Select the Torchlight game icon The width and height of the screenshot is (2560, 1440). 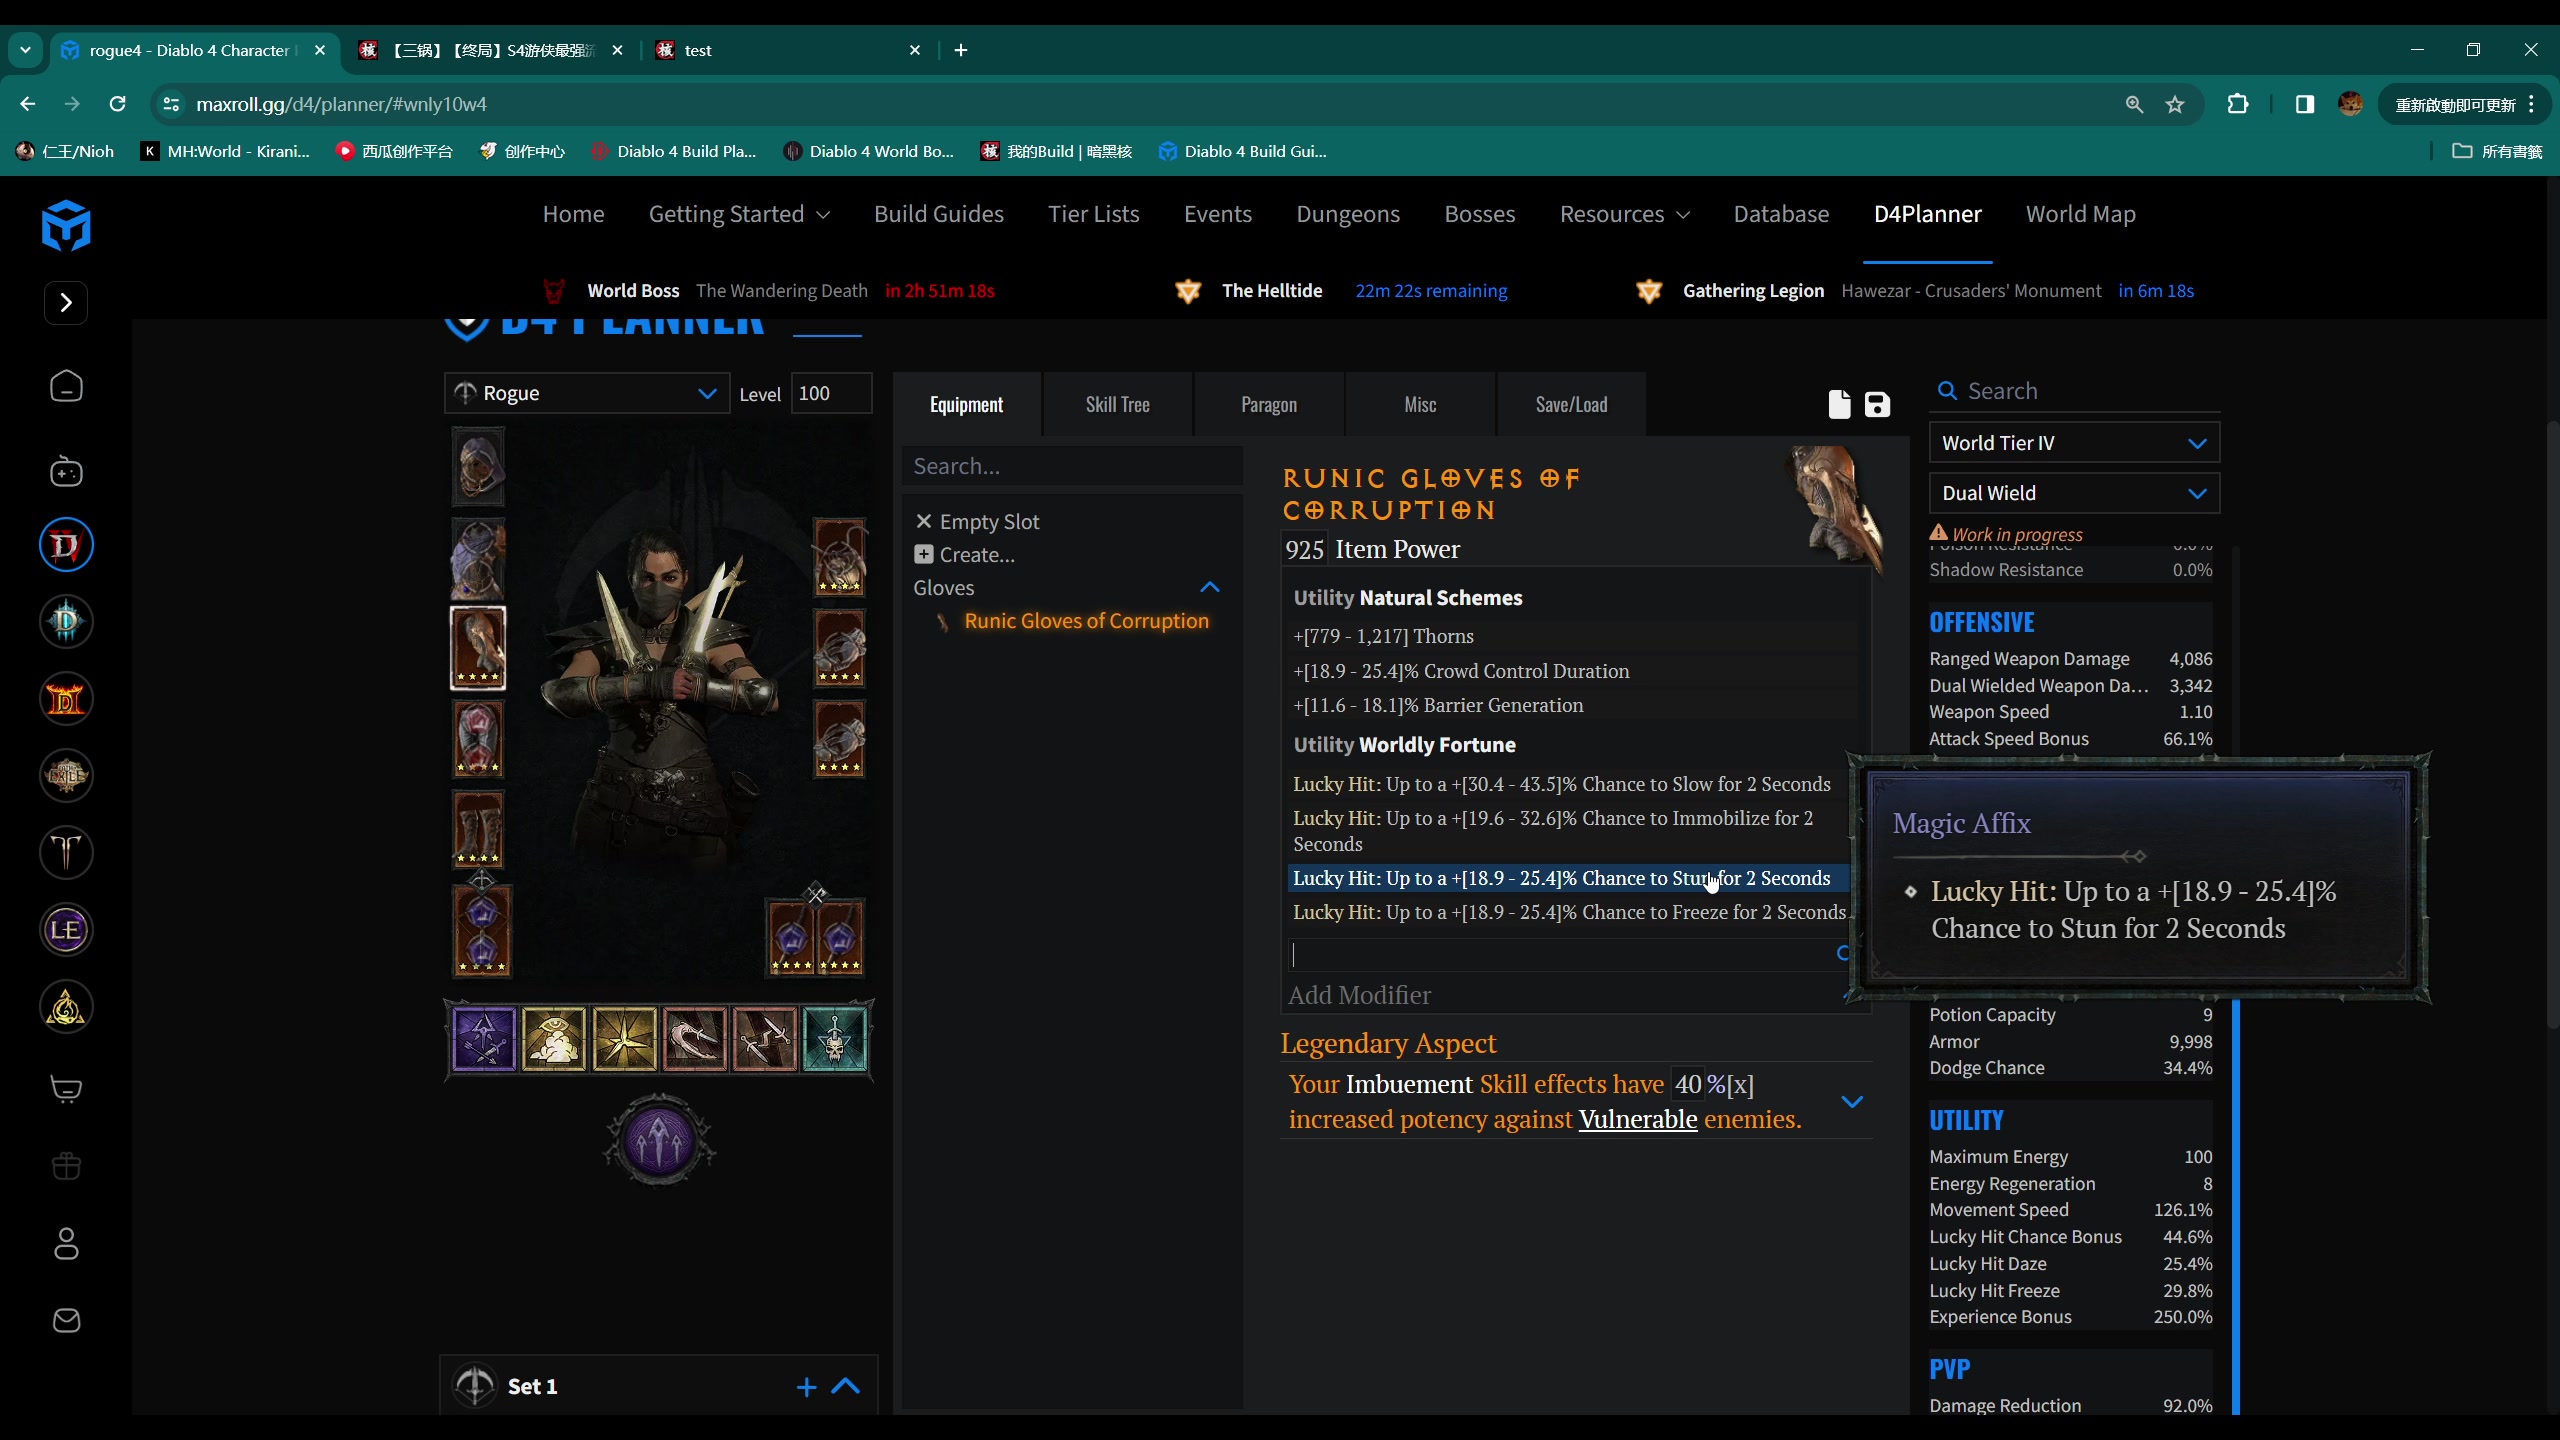click(66, 853)
